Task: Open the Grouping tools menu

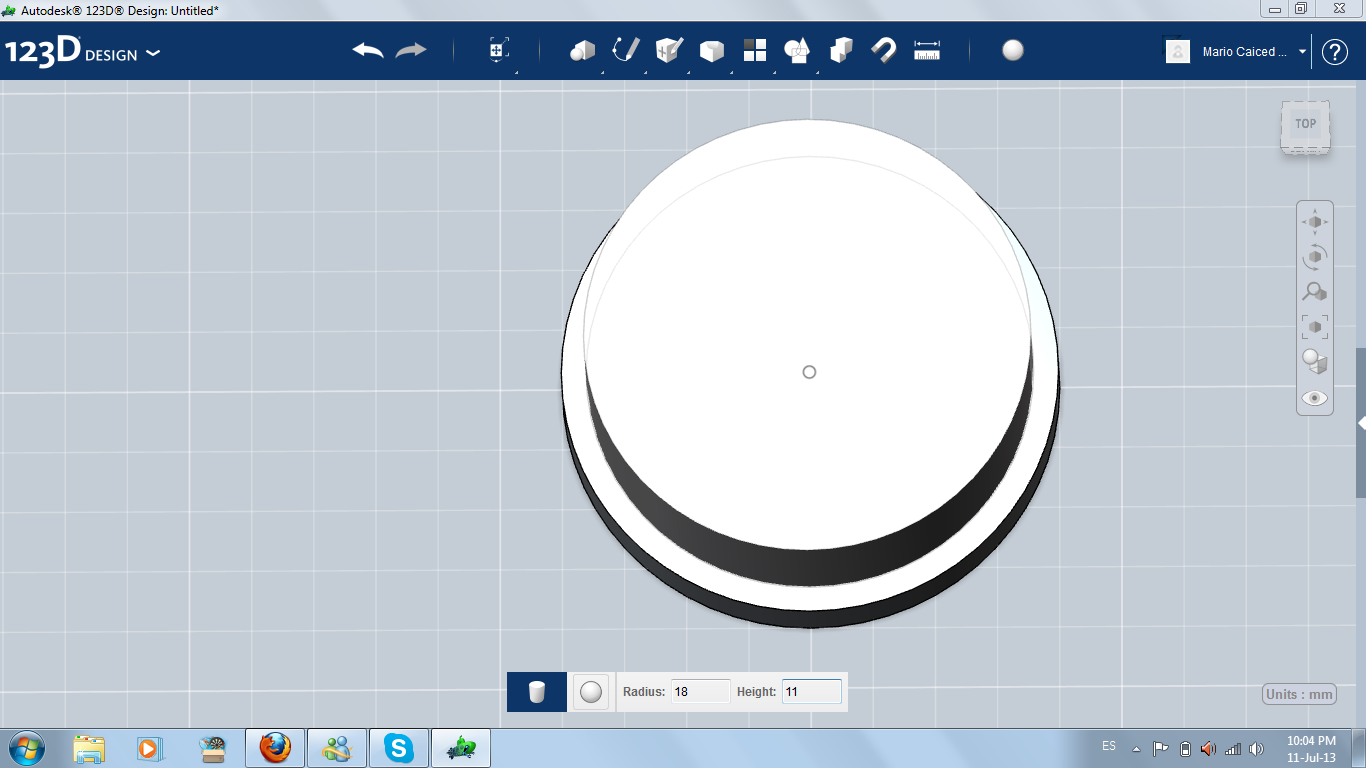Action: coord(797,50)
